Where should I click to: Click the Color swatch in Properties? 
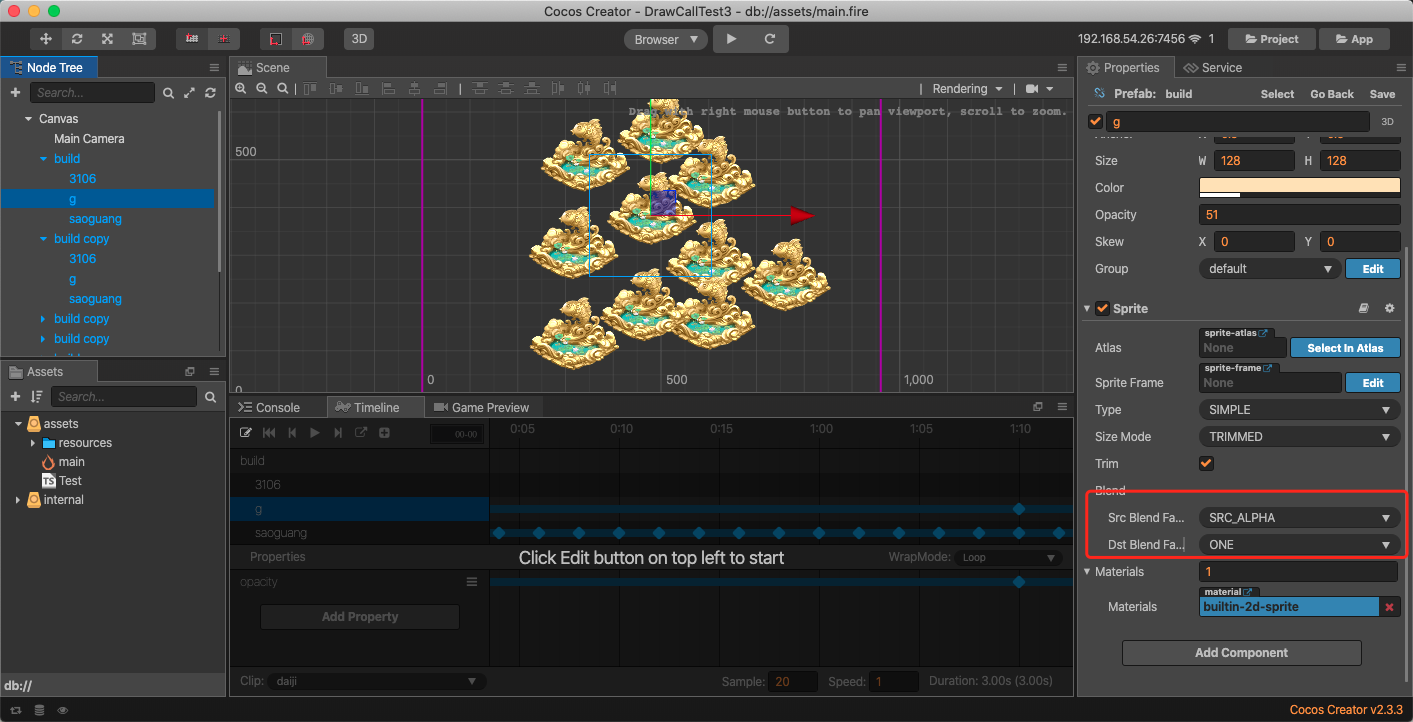1299,188
